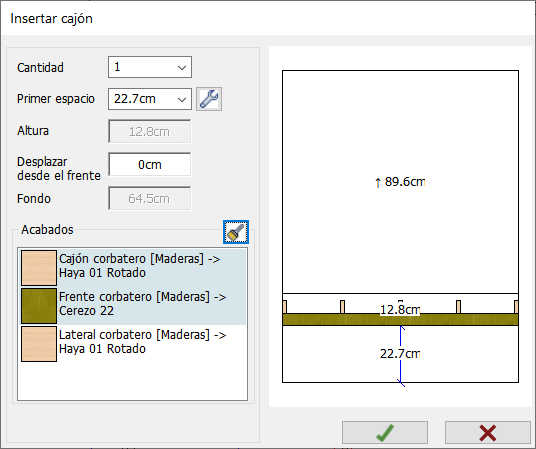The width and height of the screenshot is (536, 449).
Task: Expand the Primer espacio dropdown arrow
Action: point(182,99)
